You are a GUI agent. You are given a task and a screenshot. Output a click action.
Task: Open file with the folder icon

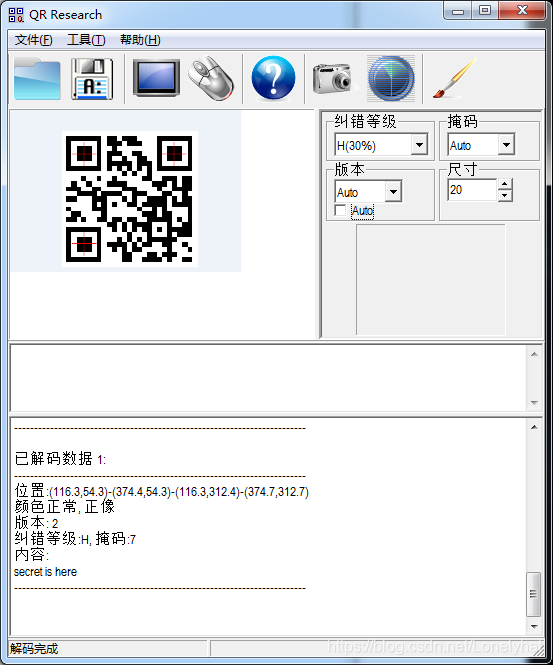tap(37, 79)
